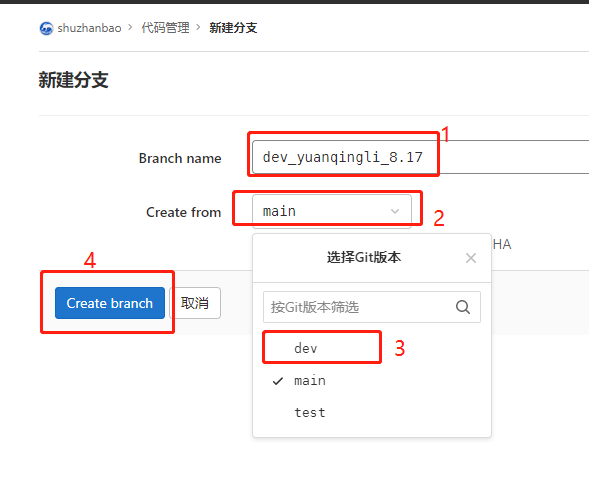The image size is (589, 493).
Task: Select the checked main branch option
Action: pyautogui.click(x=372, y=381)
